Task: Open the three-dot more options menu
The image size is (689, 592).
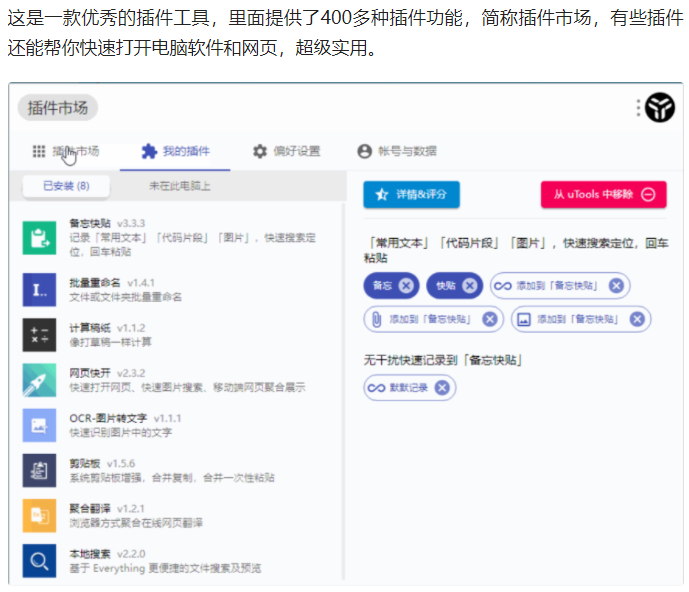Action: [x=638, y=108]
